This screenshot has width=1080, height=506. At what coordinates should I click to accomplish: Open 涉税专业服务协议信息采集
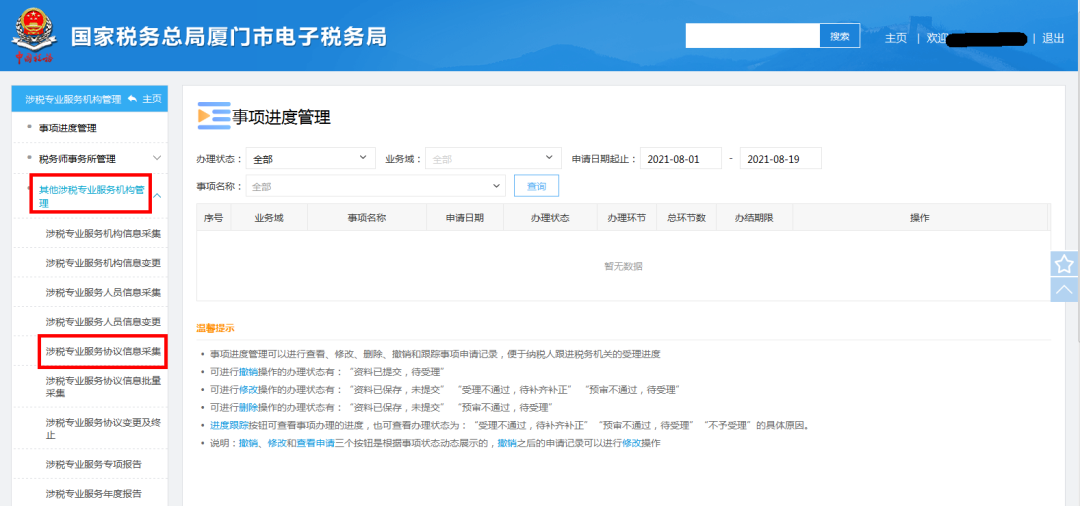pyautogui.click(x=103, y=351)
